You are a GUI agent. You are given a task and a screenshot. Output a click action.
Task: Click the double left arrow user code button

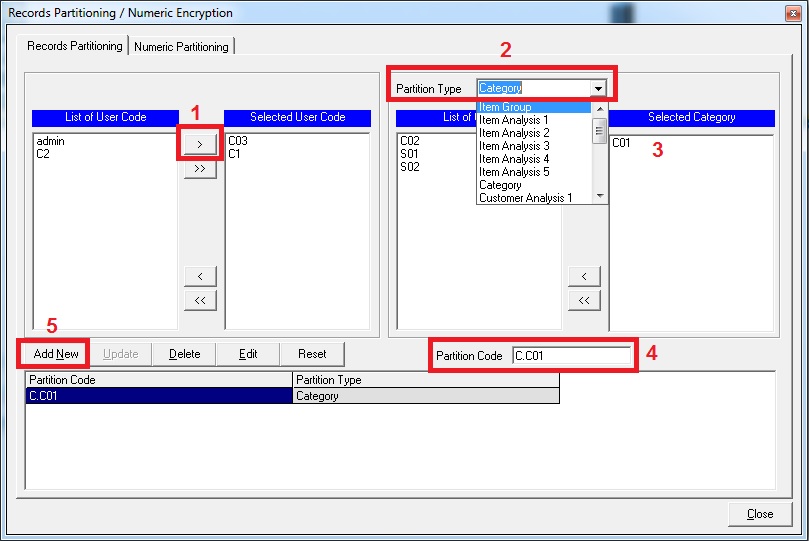[200, 299]
